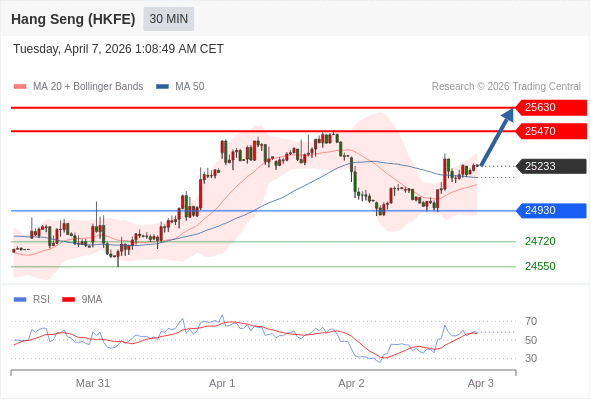The width and height of the screenshot is (590, 400).
Task: Click the RSI 50 axis value
Action: coord(531,340)
